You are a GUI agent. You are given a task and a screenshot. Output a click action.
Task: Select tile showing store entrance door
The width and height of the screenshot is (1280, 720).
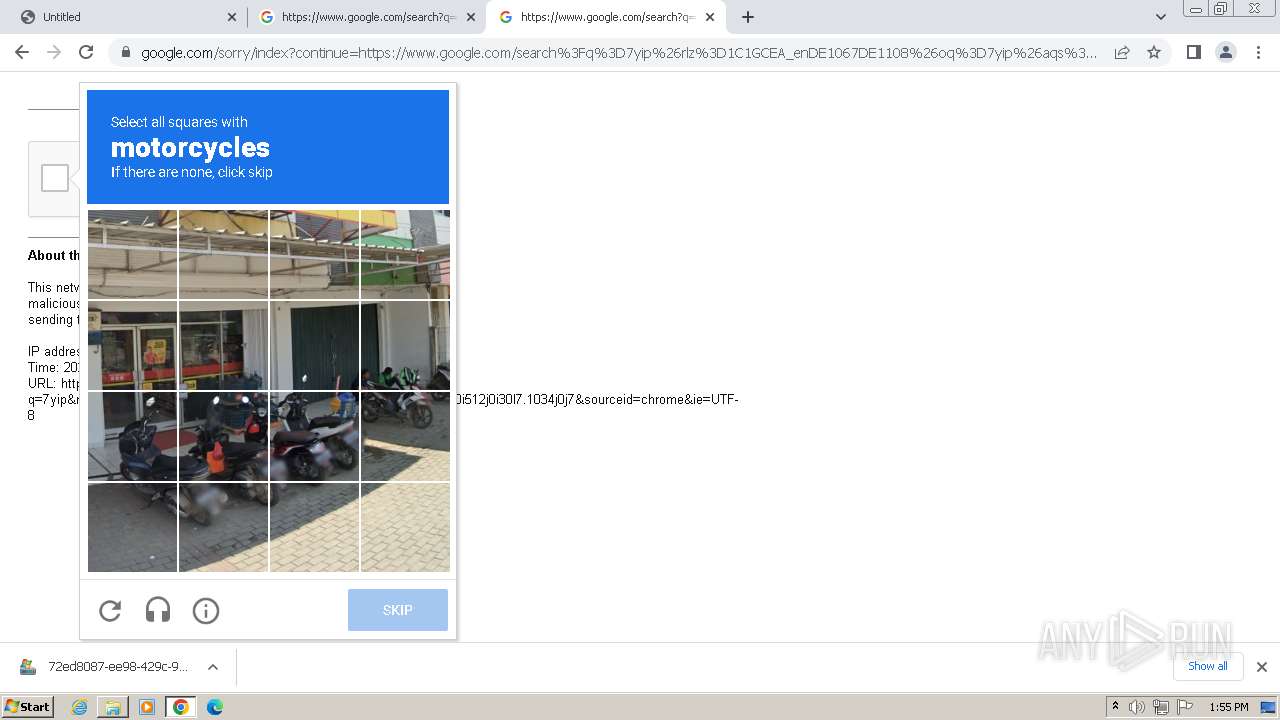pyautogui.click(x=133, y=345)
